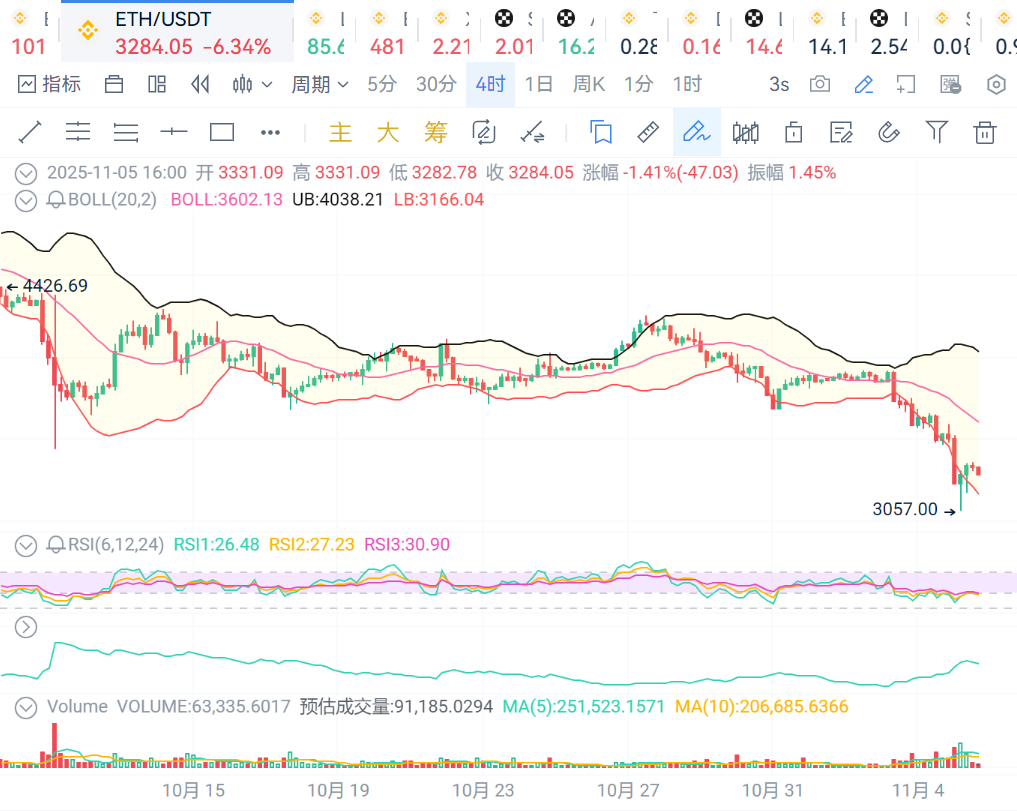Click the trash icon to delete drawings
This screenshot has width=1017, height=811.
tap(985, 132)
